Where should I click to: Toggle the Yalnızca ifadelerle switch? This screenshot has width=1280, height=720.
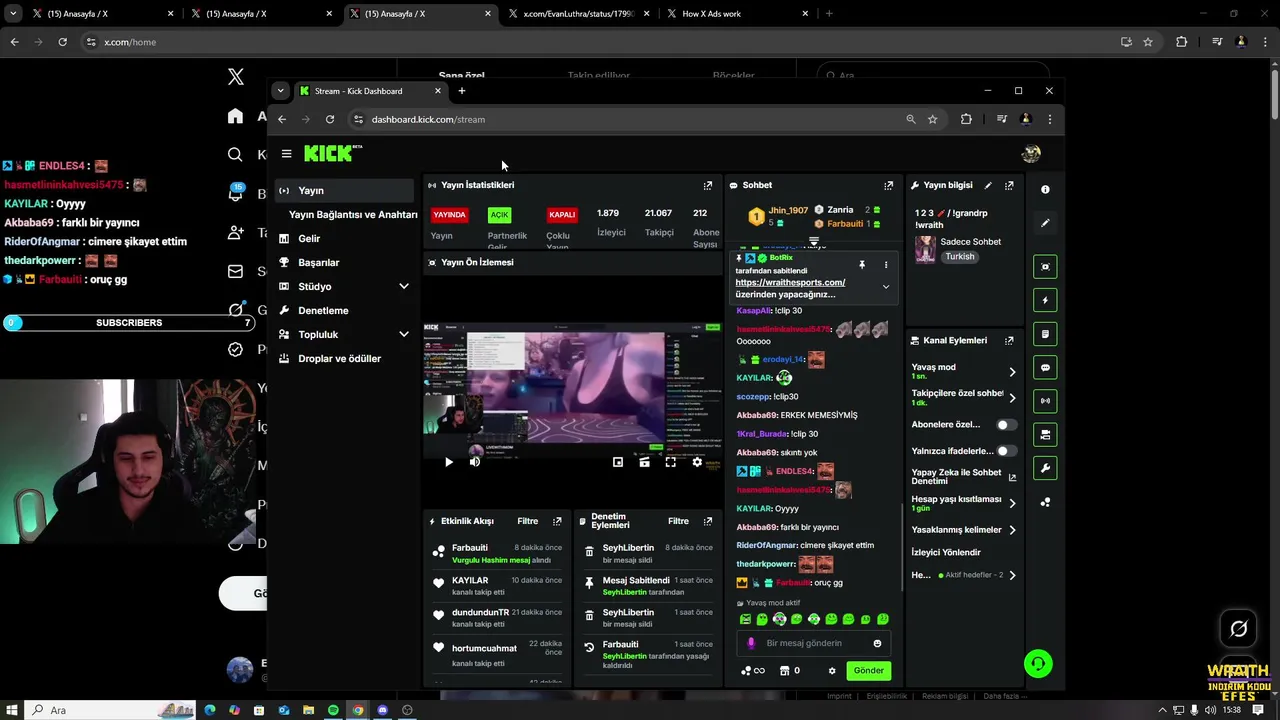click(x=1006, y=451)
